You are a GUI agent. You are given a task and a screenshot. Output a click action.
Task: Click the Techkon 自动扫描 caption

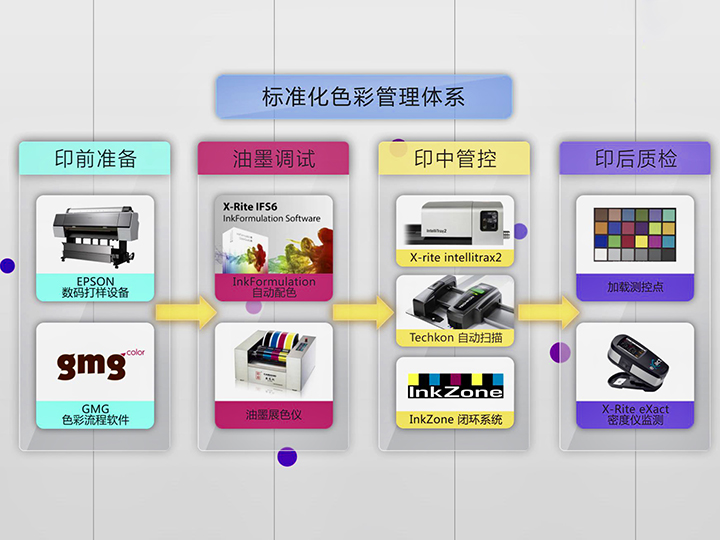455,338
